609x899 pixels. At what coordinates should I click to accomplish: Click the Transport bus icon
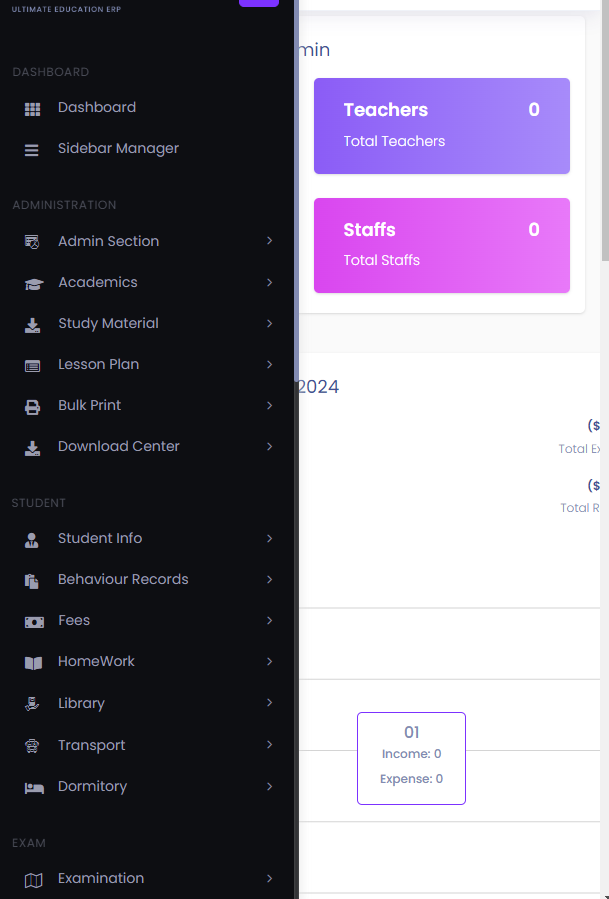point(32,746)
